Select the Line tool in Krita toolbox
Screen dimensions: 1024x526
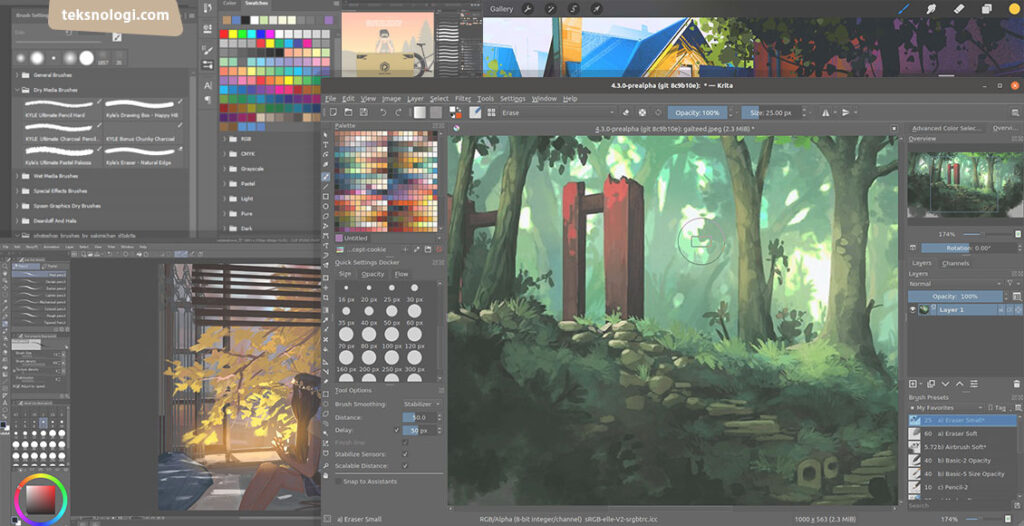(326, 186)
